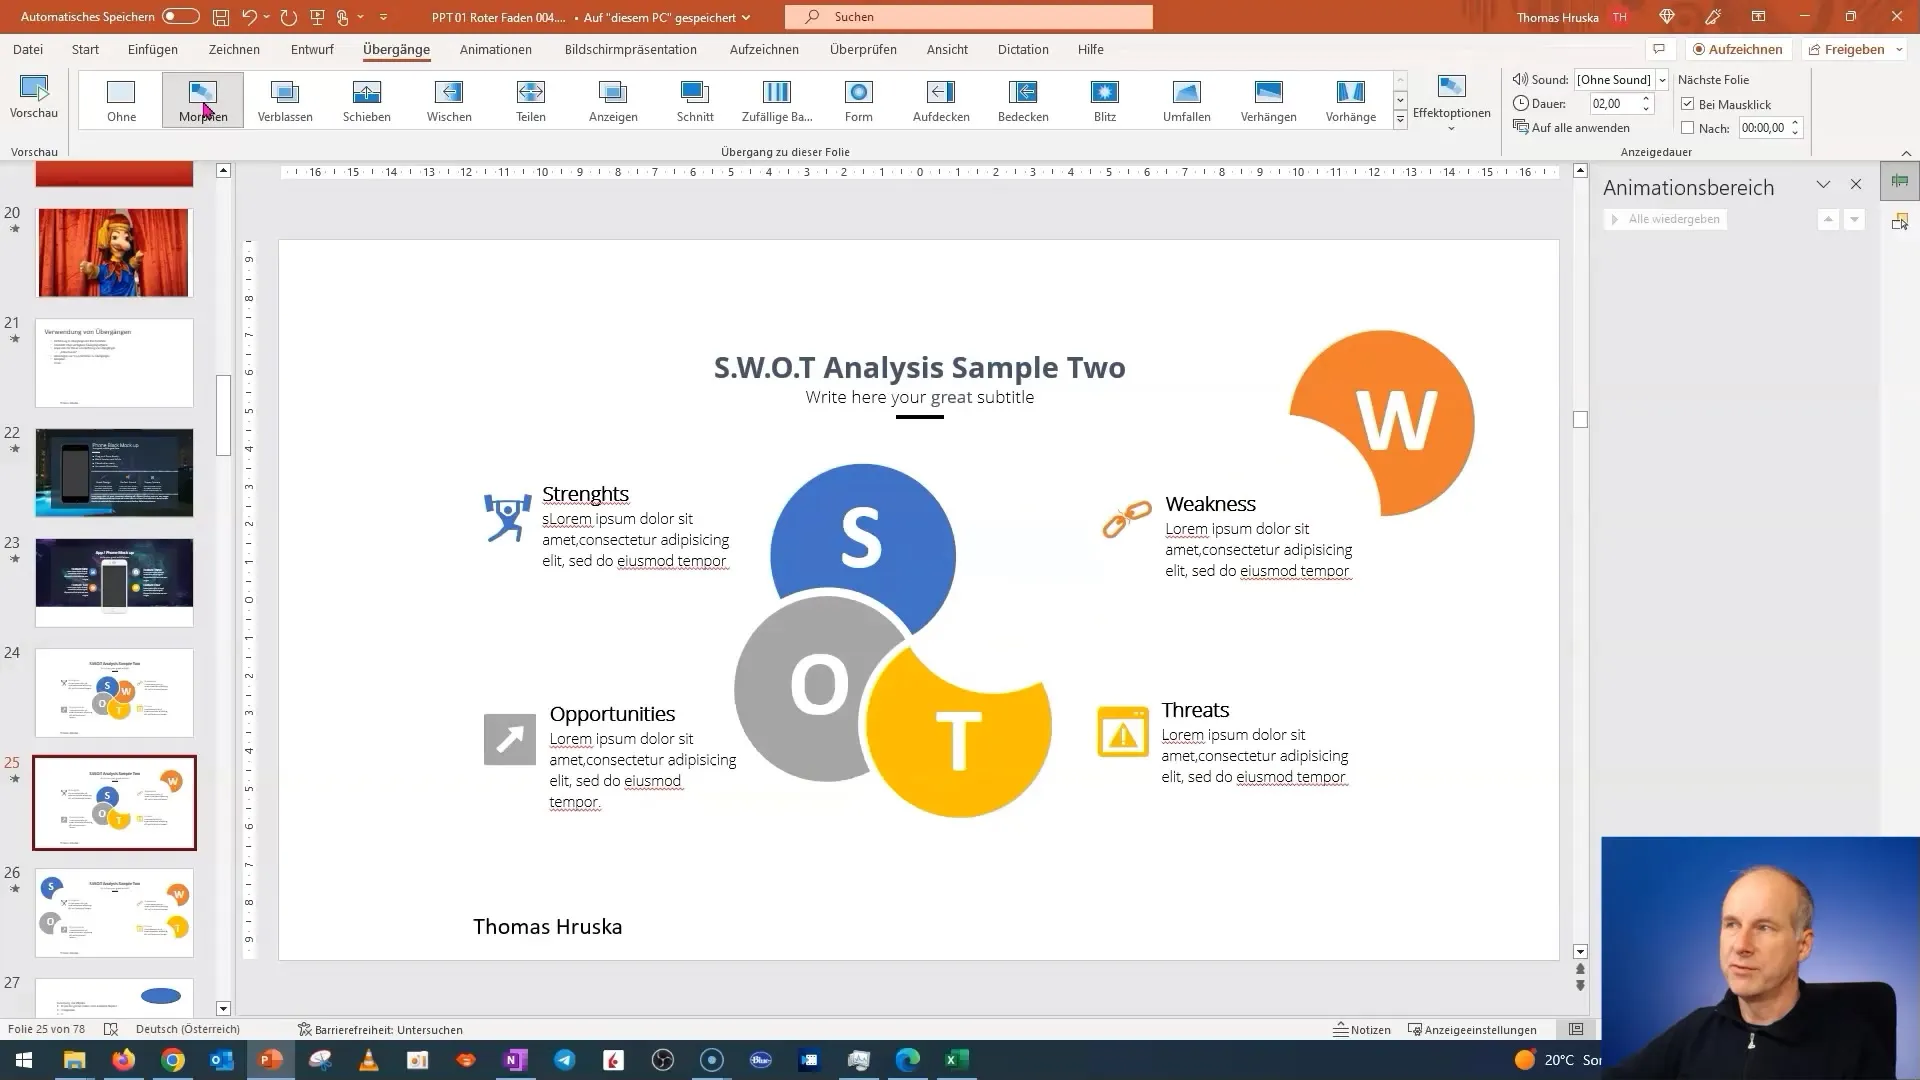Select the Teilen transition effect
This screenshot has height=1080, width=1920.
[x=530, y=100]
